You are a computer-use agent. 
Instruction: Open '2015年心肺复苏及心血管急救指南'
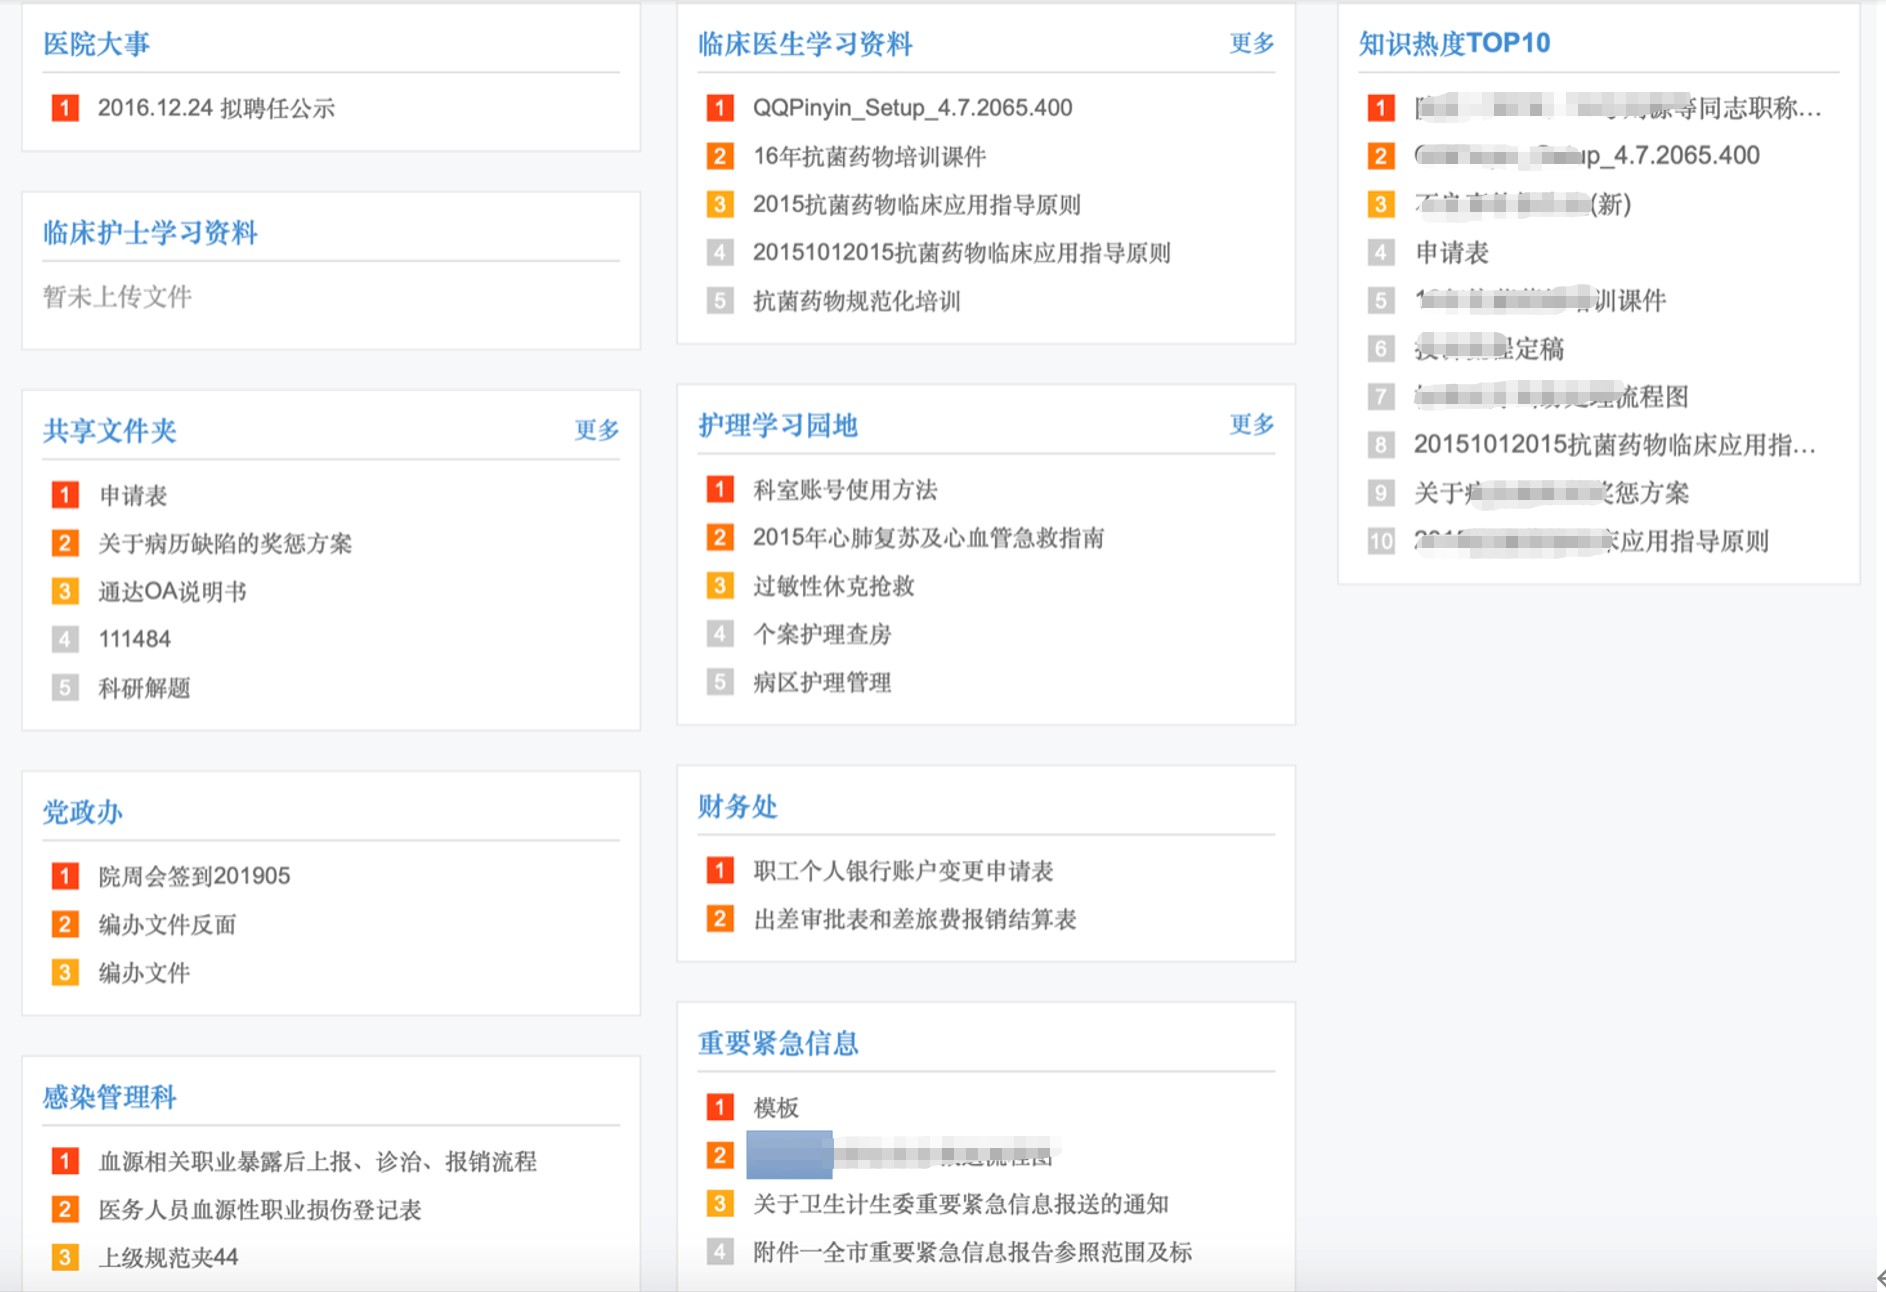coord(928,537)
